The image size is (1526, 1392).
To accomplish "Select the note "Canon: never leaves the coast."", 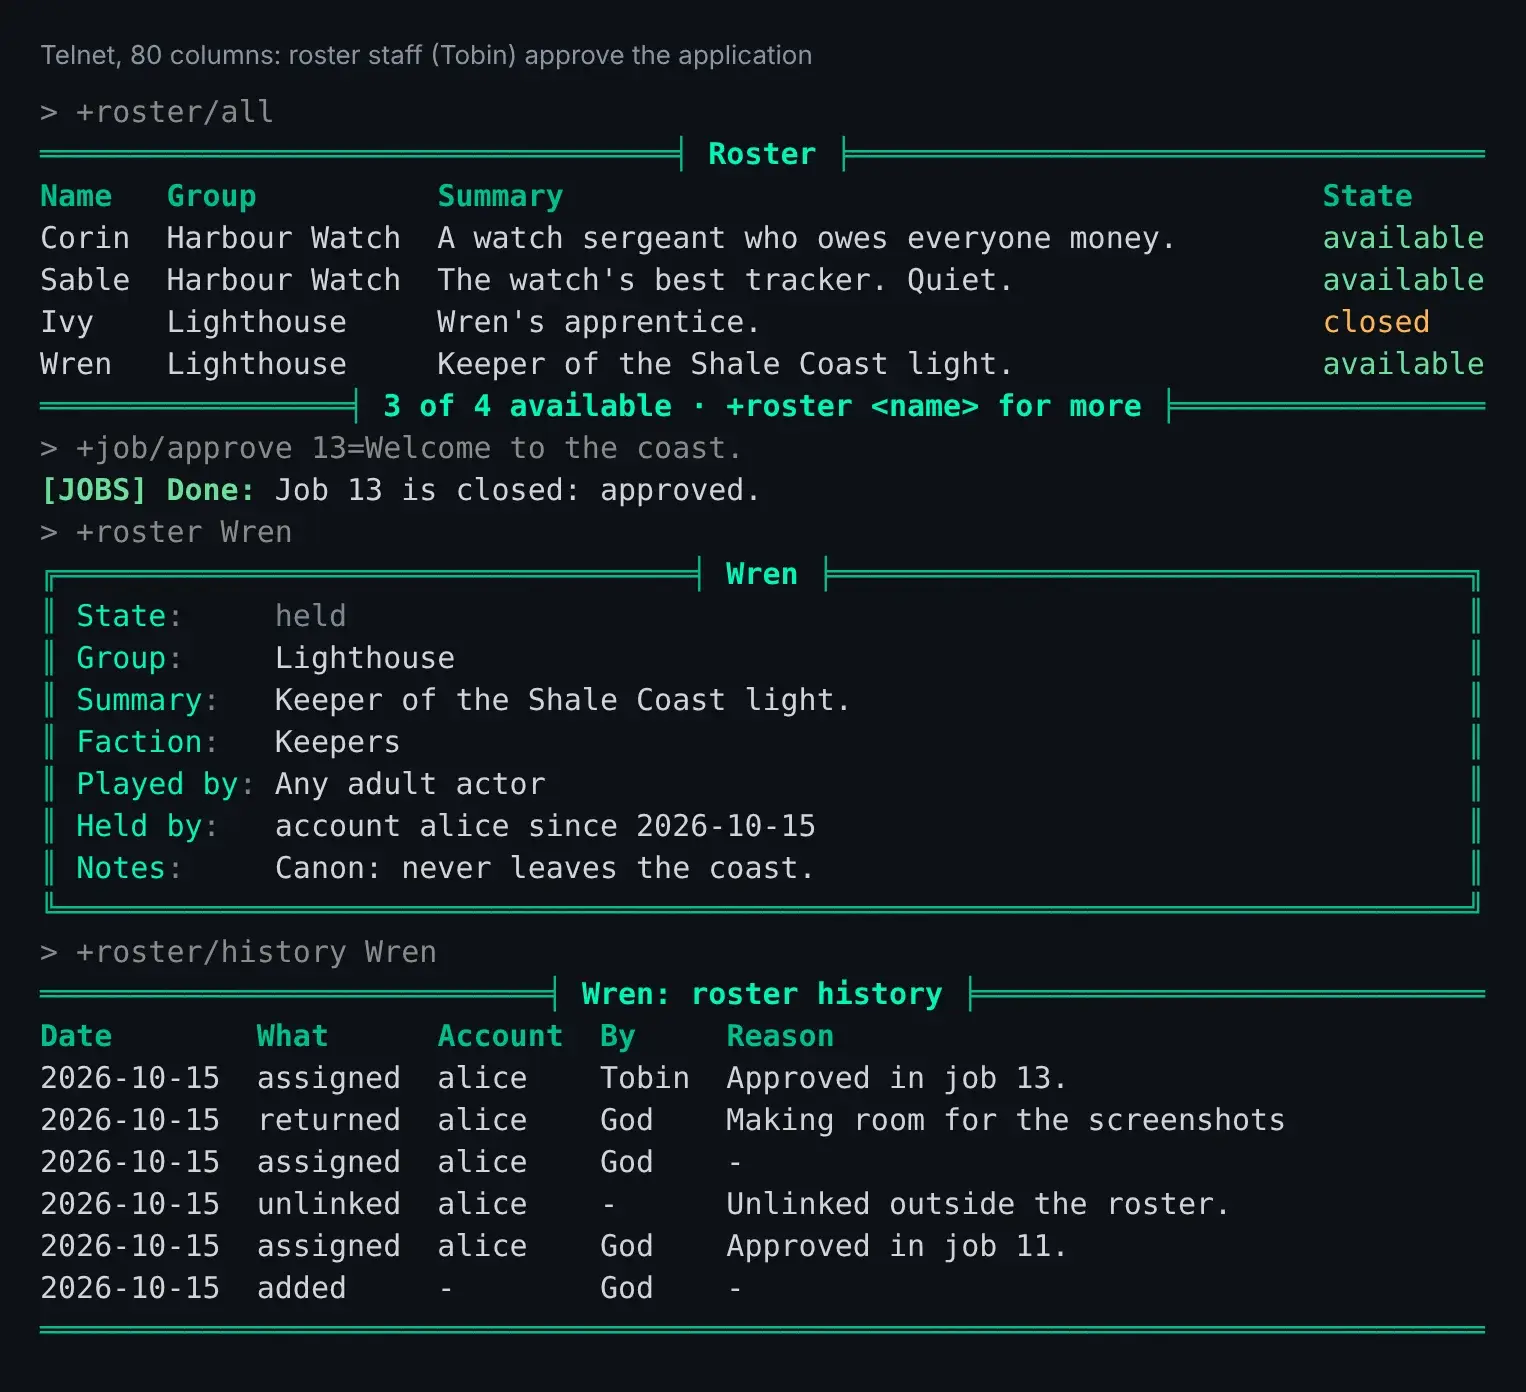I will (x=545, y=868).
